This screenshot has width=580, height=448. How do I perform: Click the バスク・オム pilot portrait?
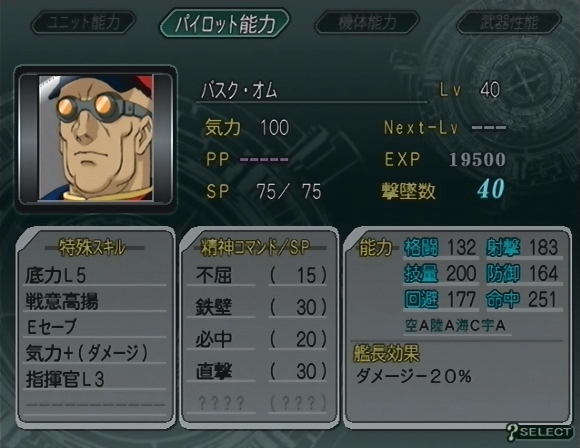(96, 138)
